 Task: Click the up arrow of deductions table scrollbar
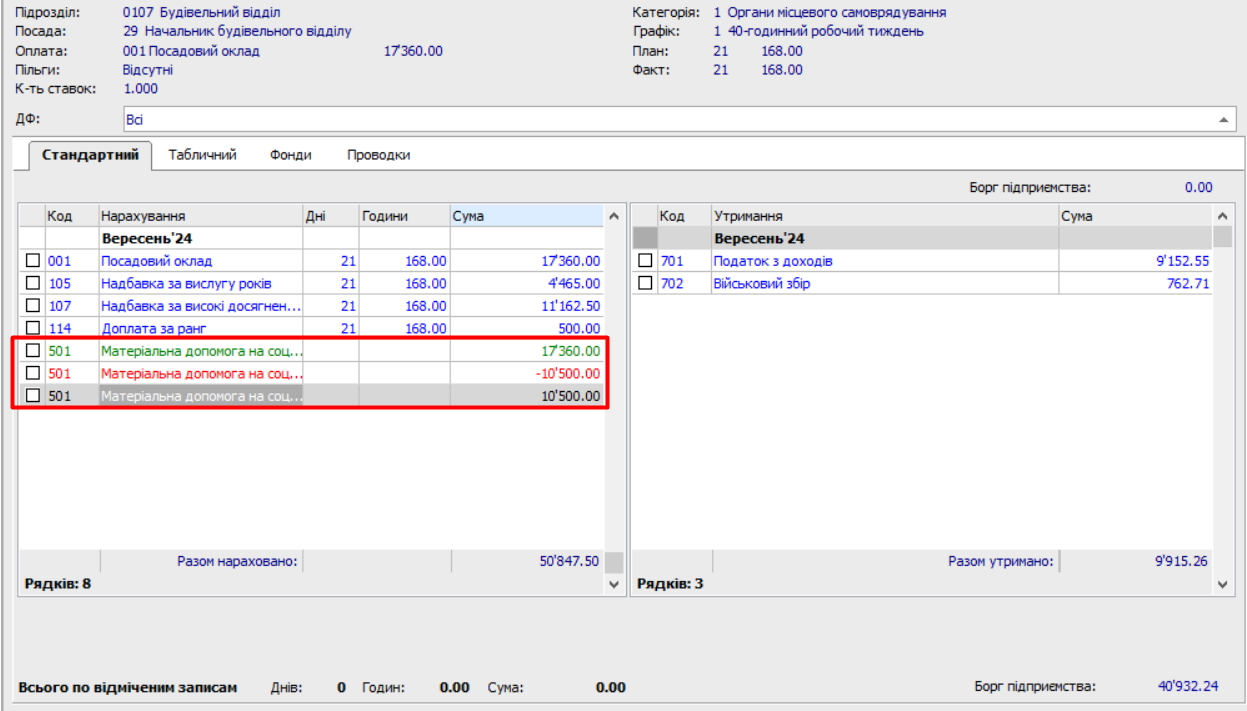pos(1223,216)
